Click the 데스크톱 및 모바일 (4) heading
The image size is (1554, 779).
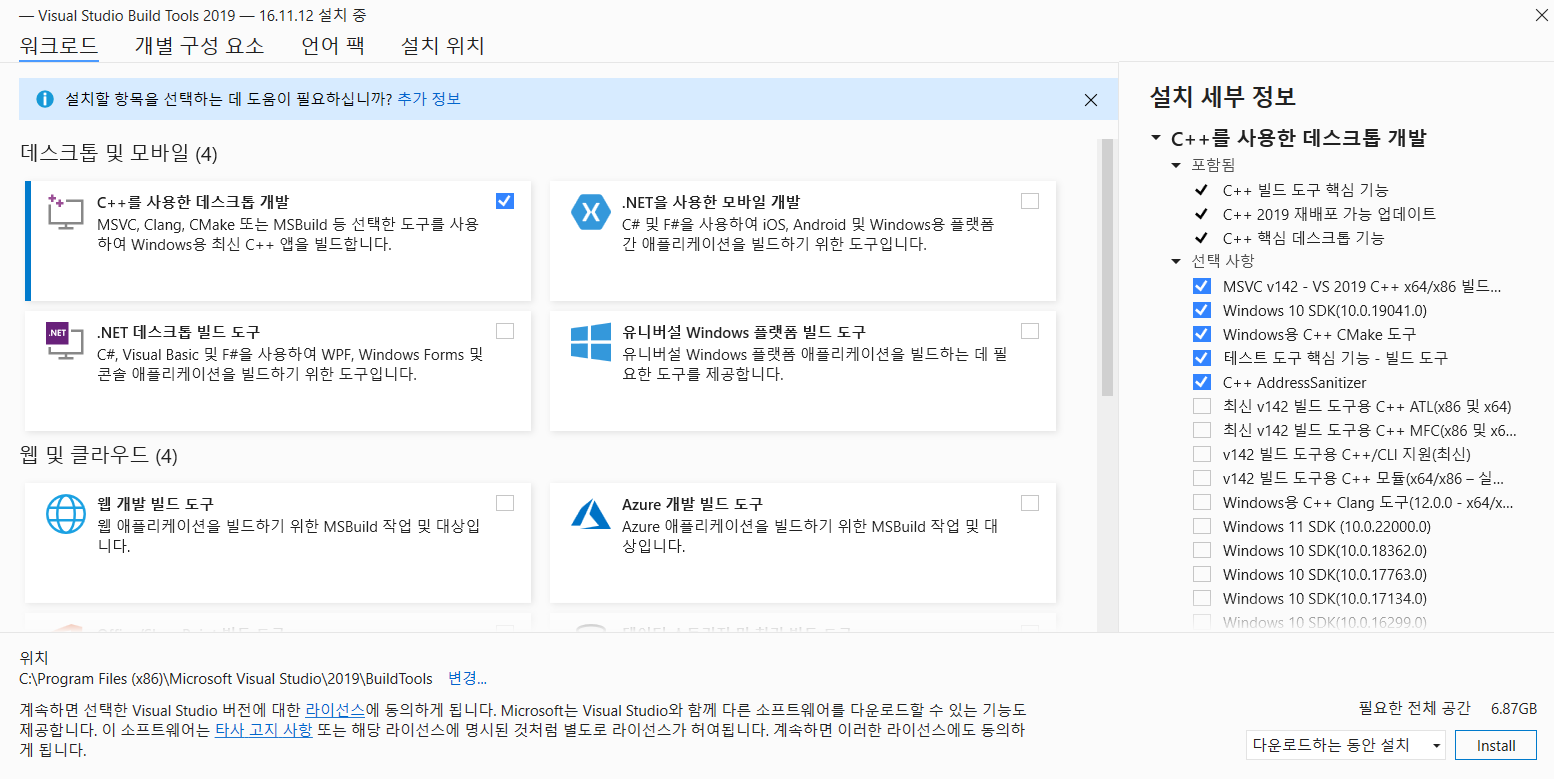[x=119, y=153]
